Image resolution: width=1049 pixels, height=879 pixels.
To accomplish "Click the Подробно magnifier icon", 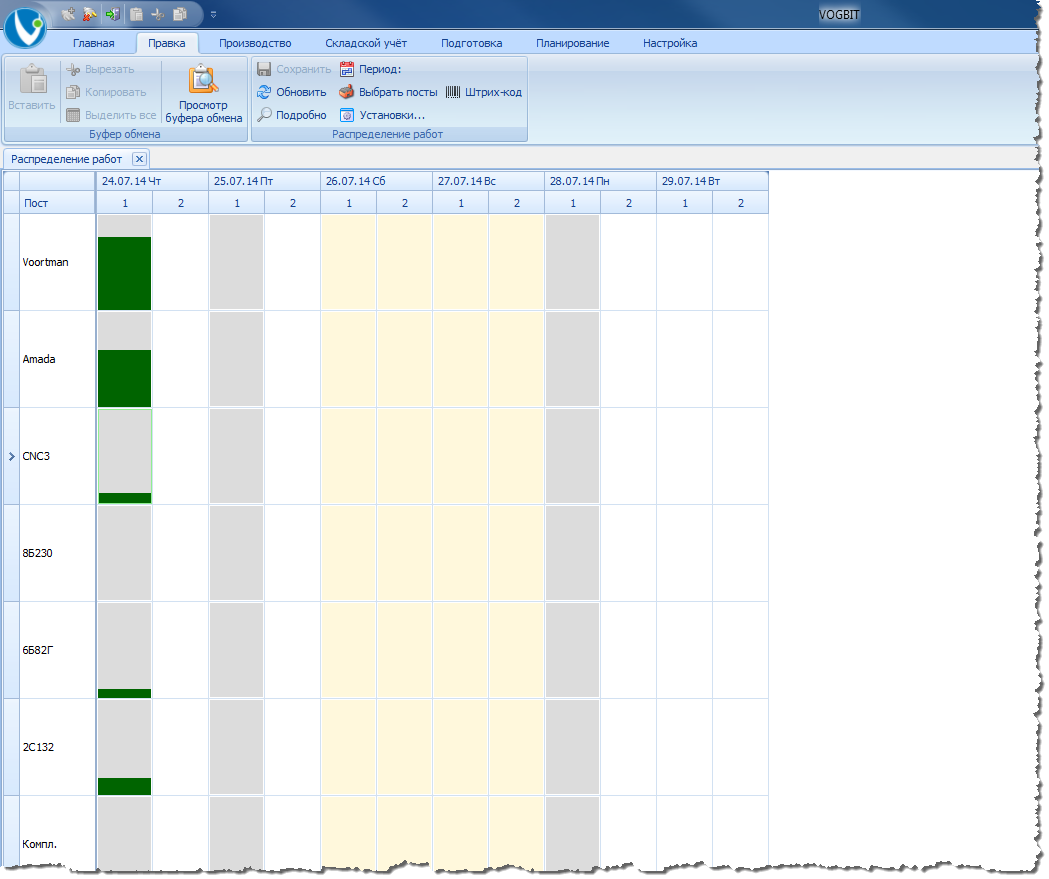I will pos(264,115).
